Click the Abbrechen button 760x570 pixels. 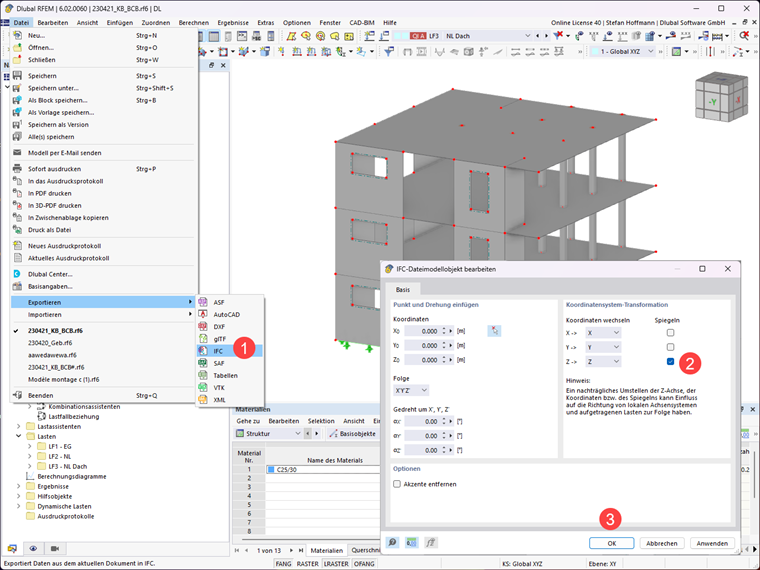click(x=662, y=543)
